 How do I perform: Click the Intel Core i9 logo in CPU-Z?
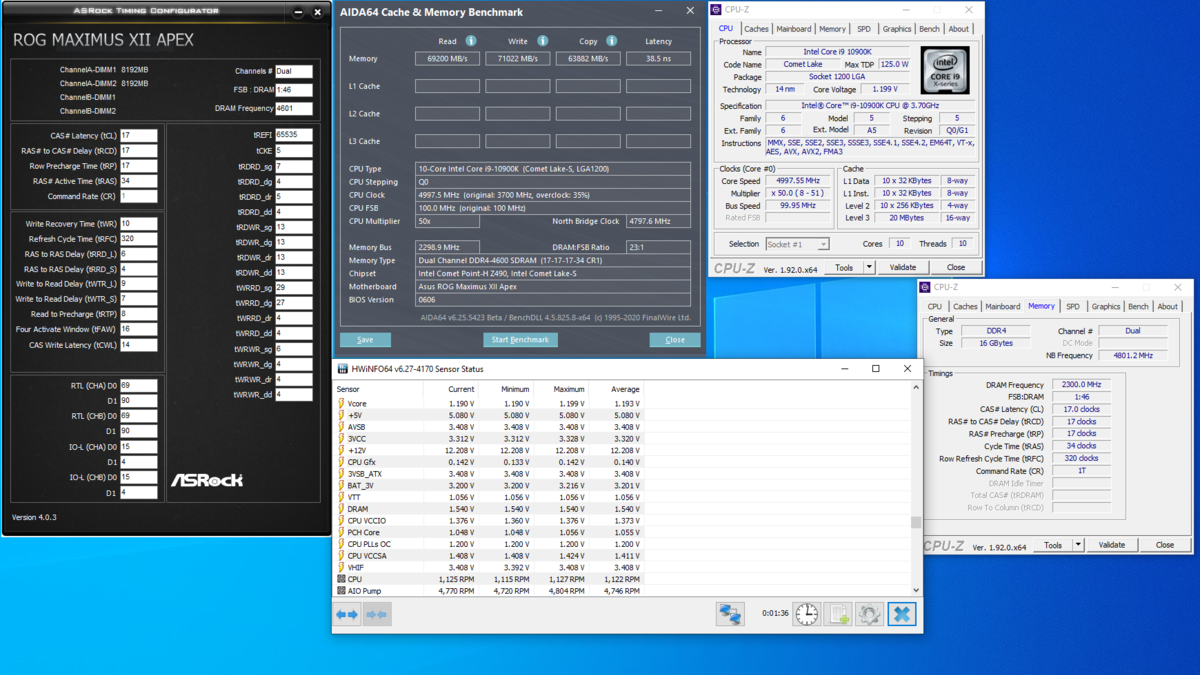tap(945, 70)
